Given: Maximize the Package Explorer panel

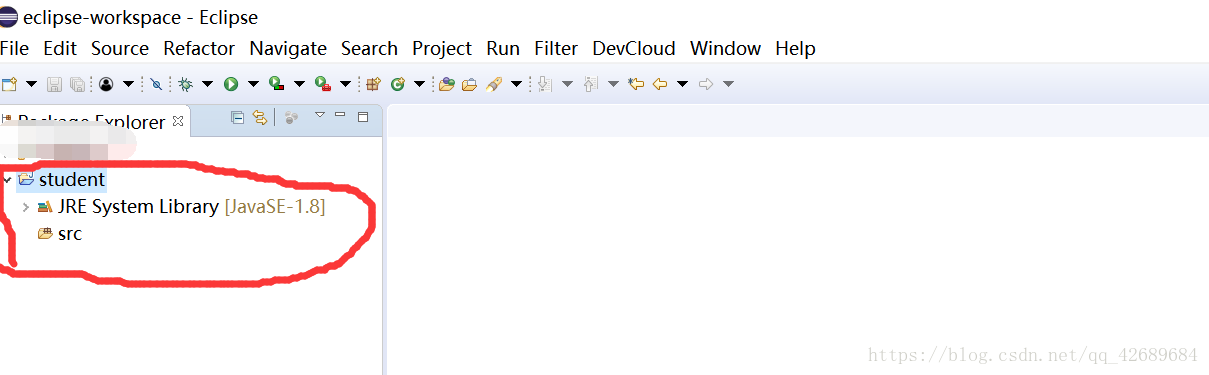Looking at the screenshot, I should pos(363,116).
